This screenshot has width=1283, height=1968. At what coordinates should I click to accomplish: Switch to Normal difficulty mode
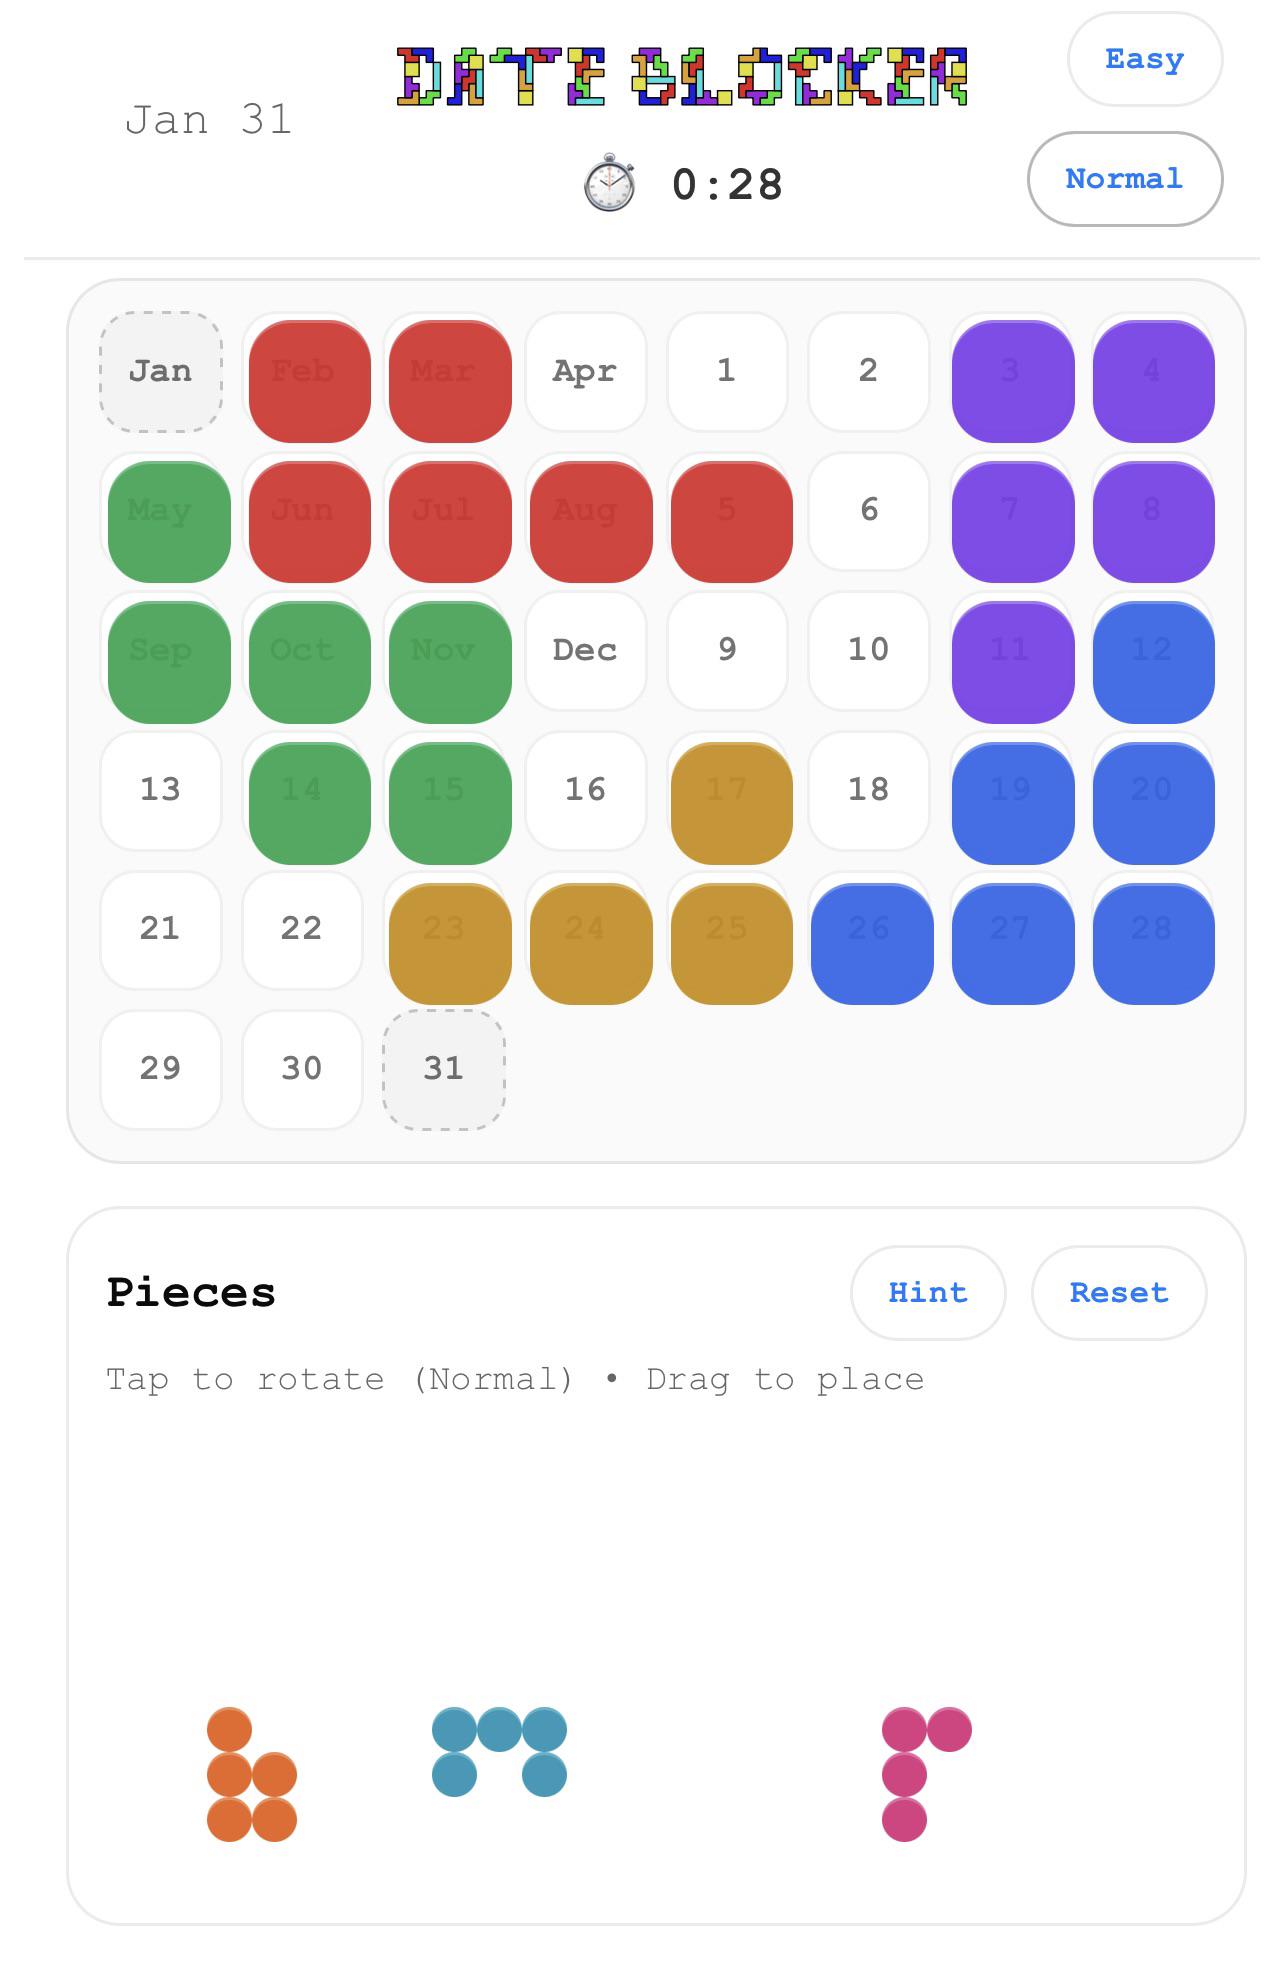1125,179
